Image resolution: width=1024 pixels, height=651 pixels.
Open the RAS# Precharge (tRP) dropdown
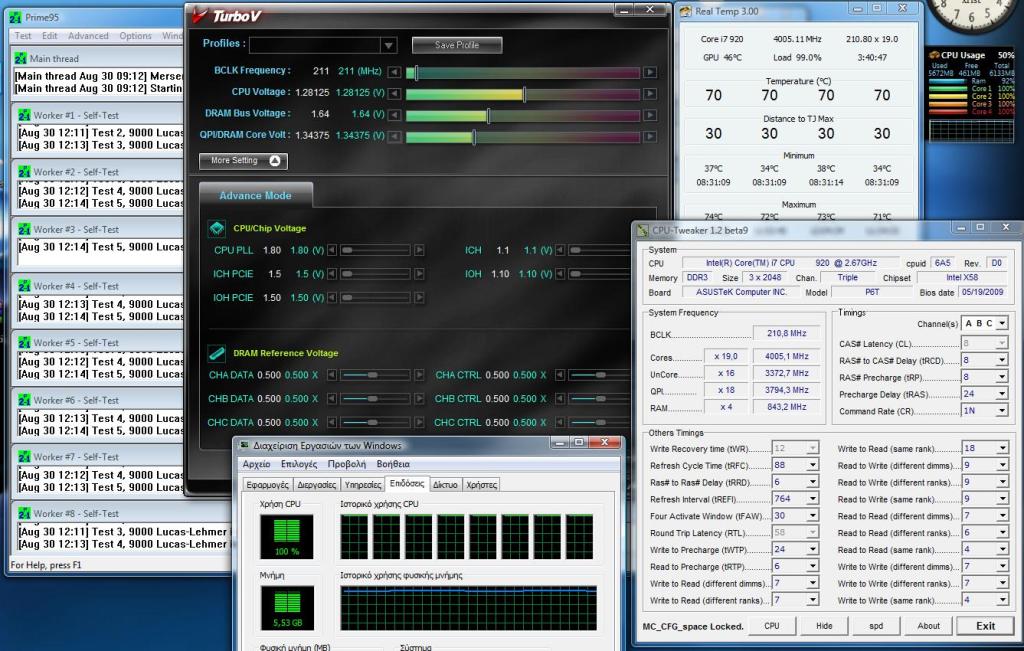pos(1002,377)
